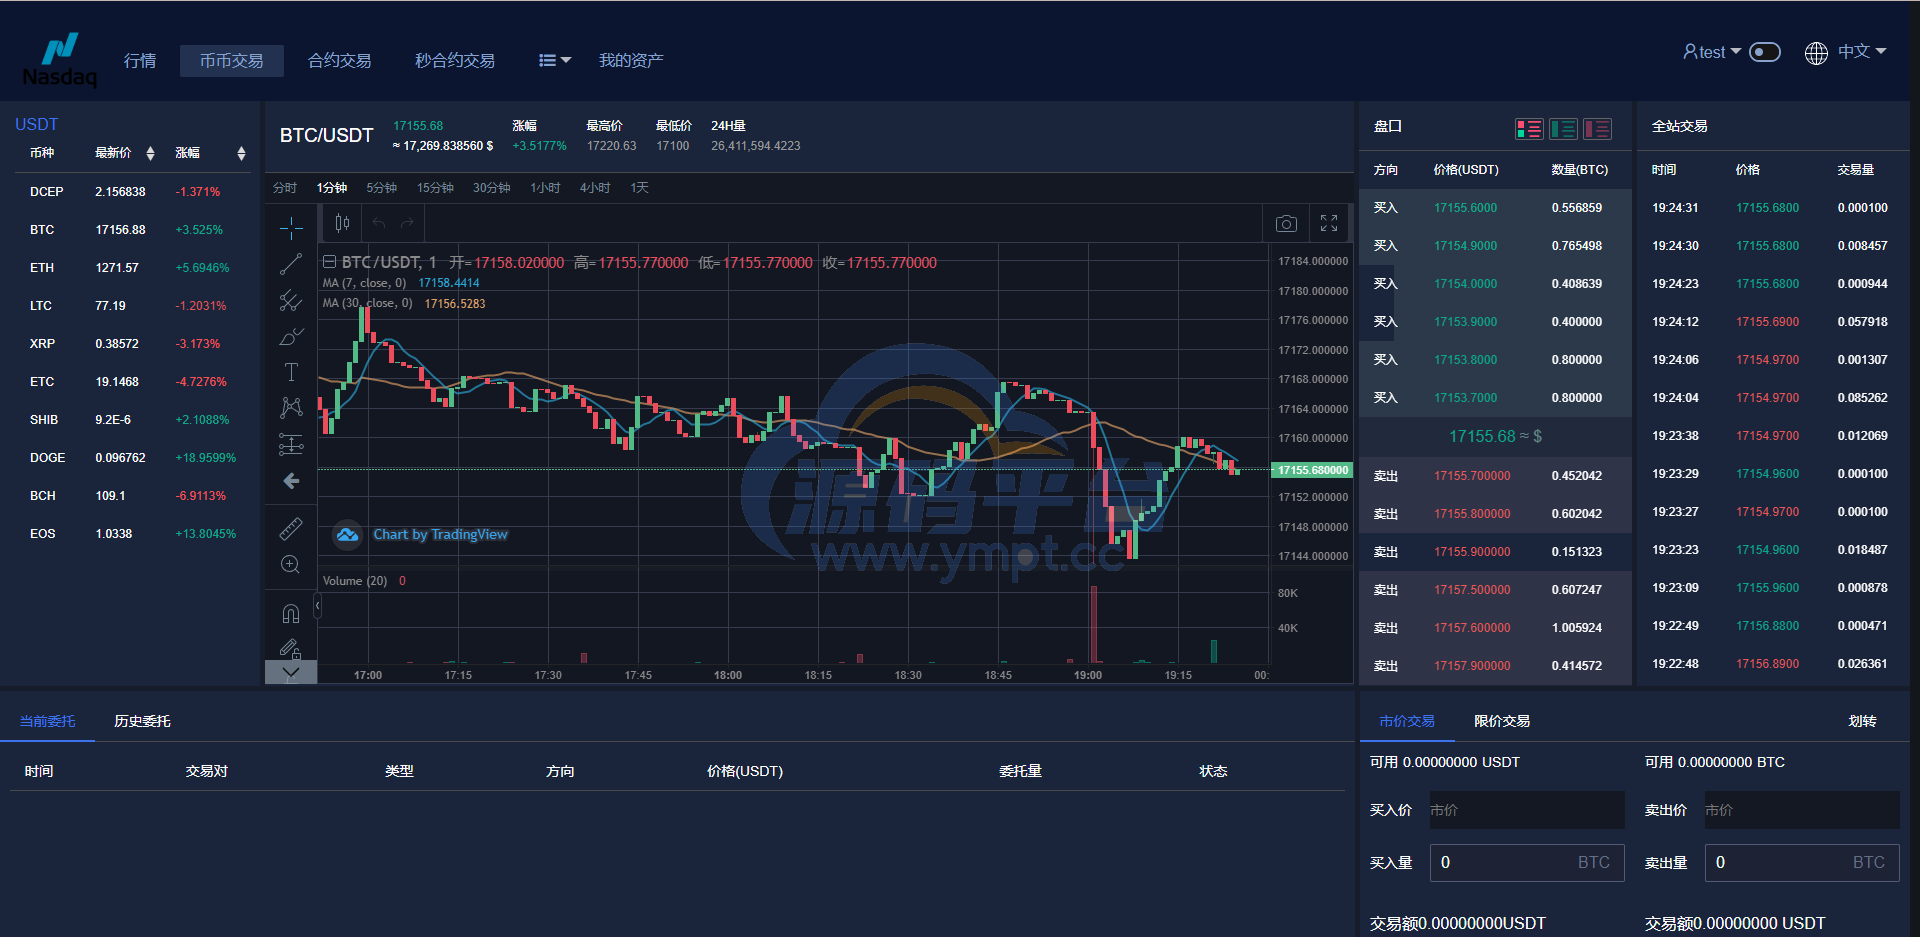This screenshot has width=1920, height=937.
Task: Expand drawing toolbar bottom chevron
Action: tap(291, 673)
